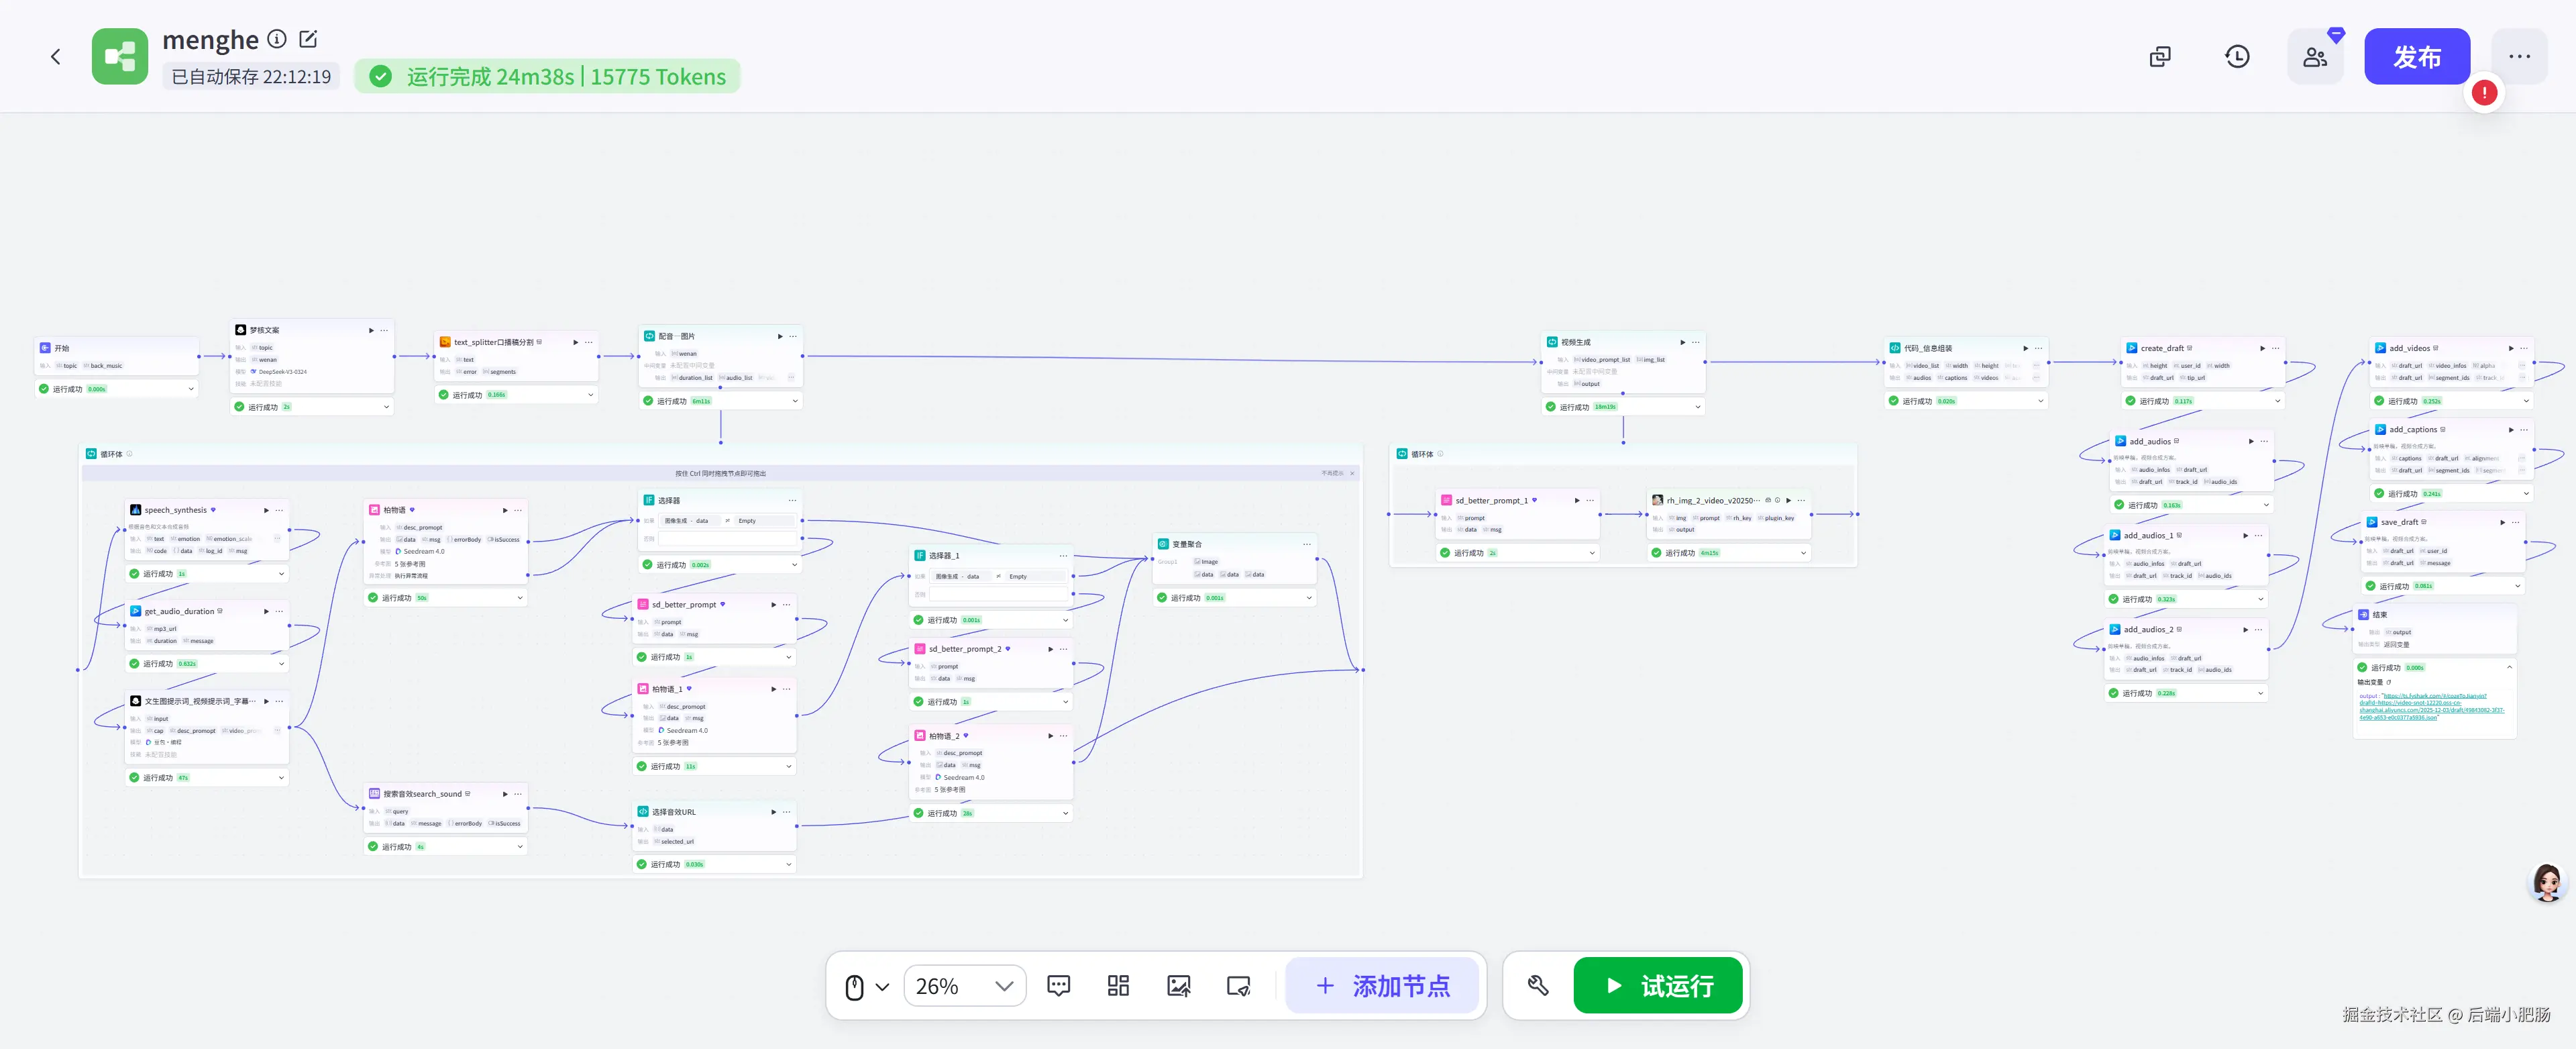
Task: Click the green 试运行 test run button
Action: point(1658,986)
